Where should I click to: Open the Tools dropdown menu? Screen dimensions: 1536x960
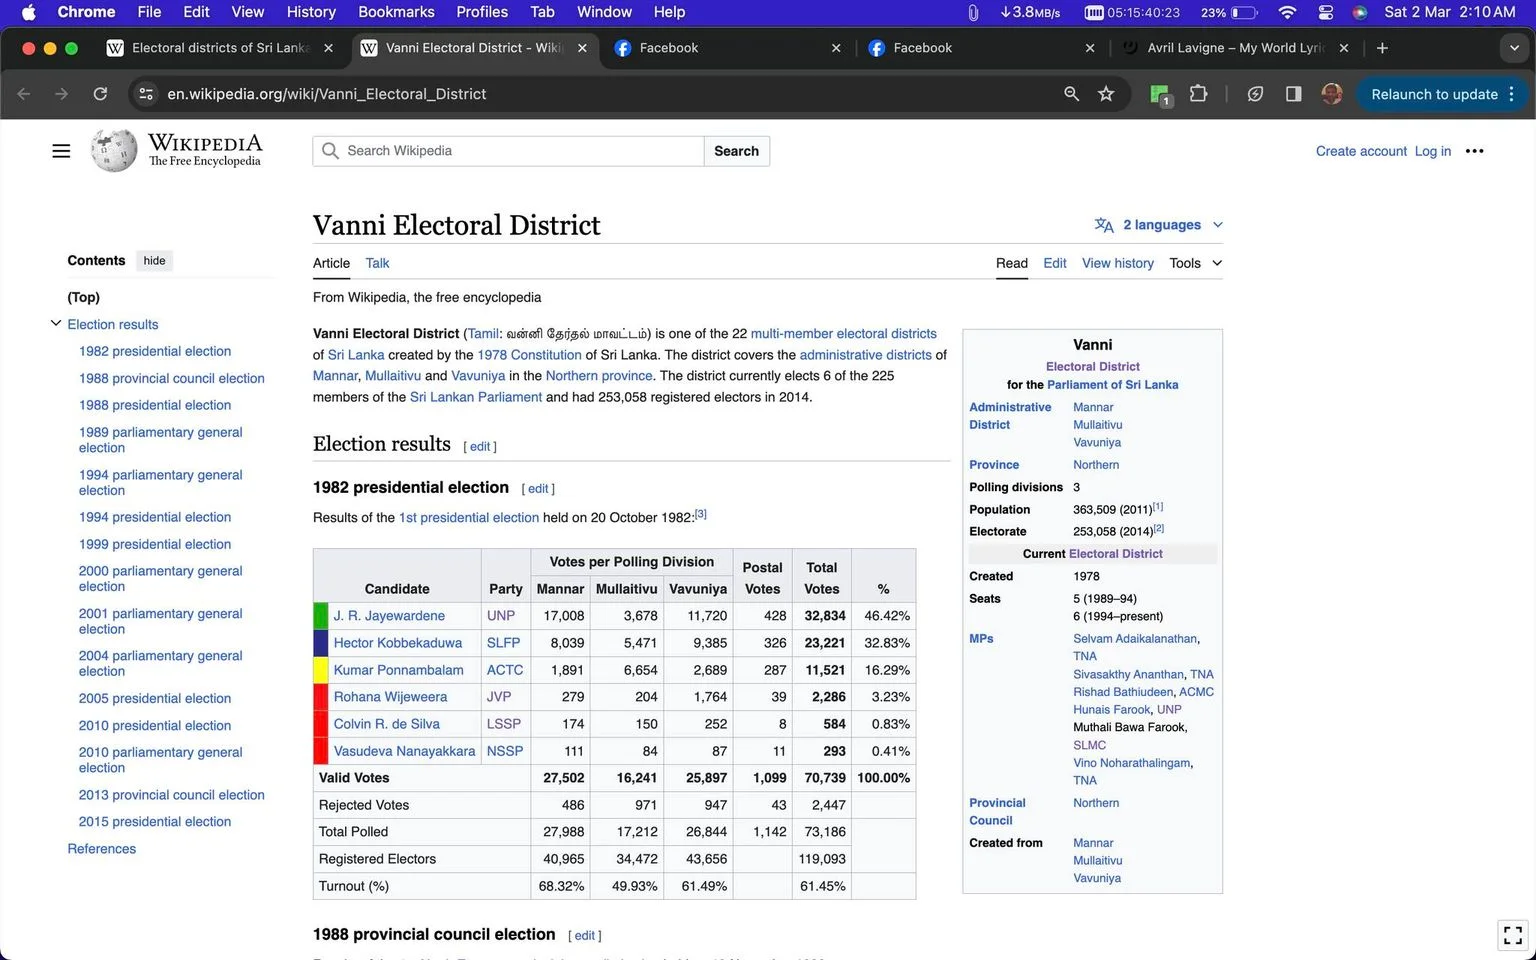(1195, 263)
